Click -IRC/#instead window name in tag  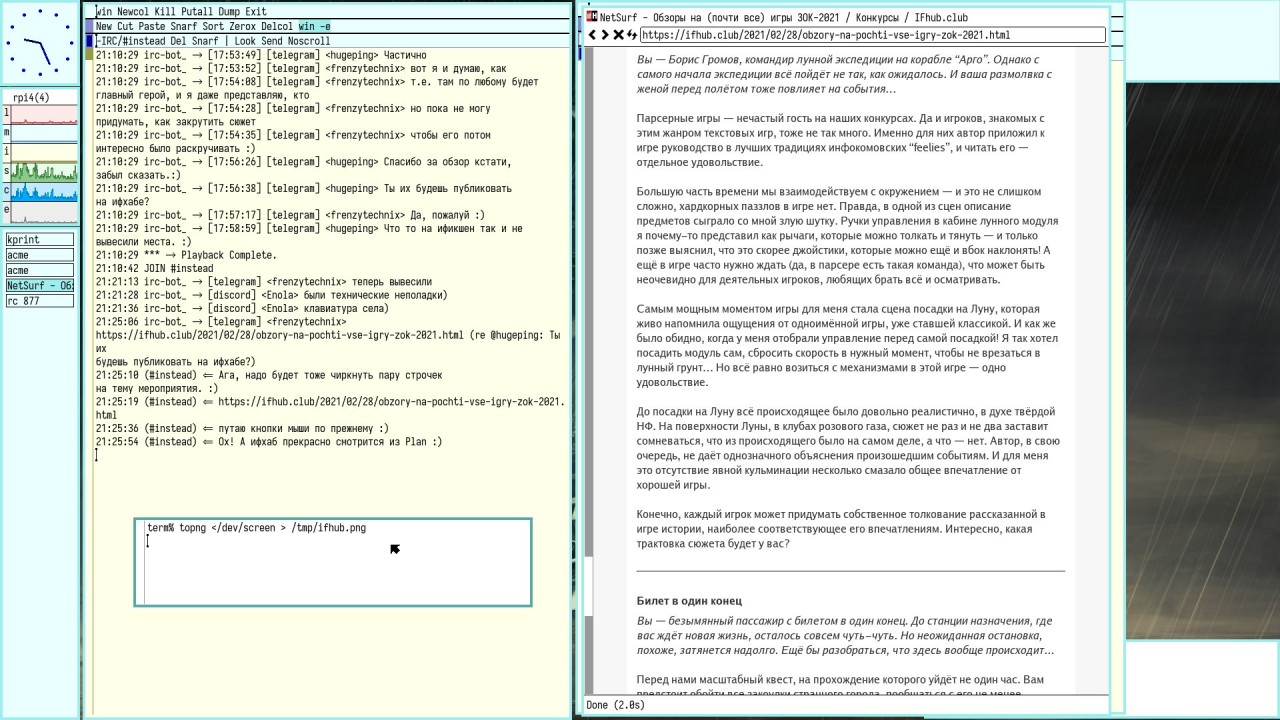131,41
